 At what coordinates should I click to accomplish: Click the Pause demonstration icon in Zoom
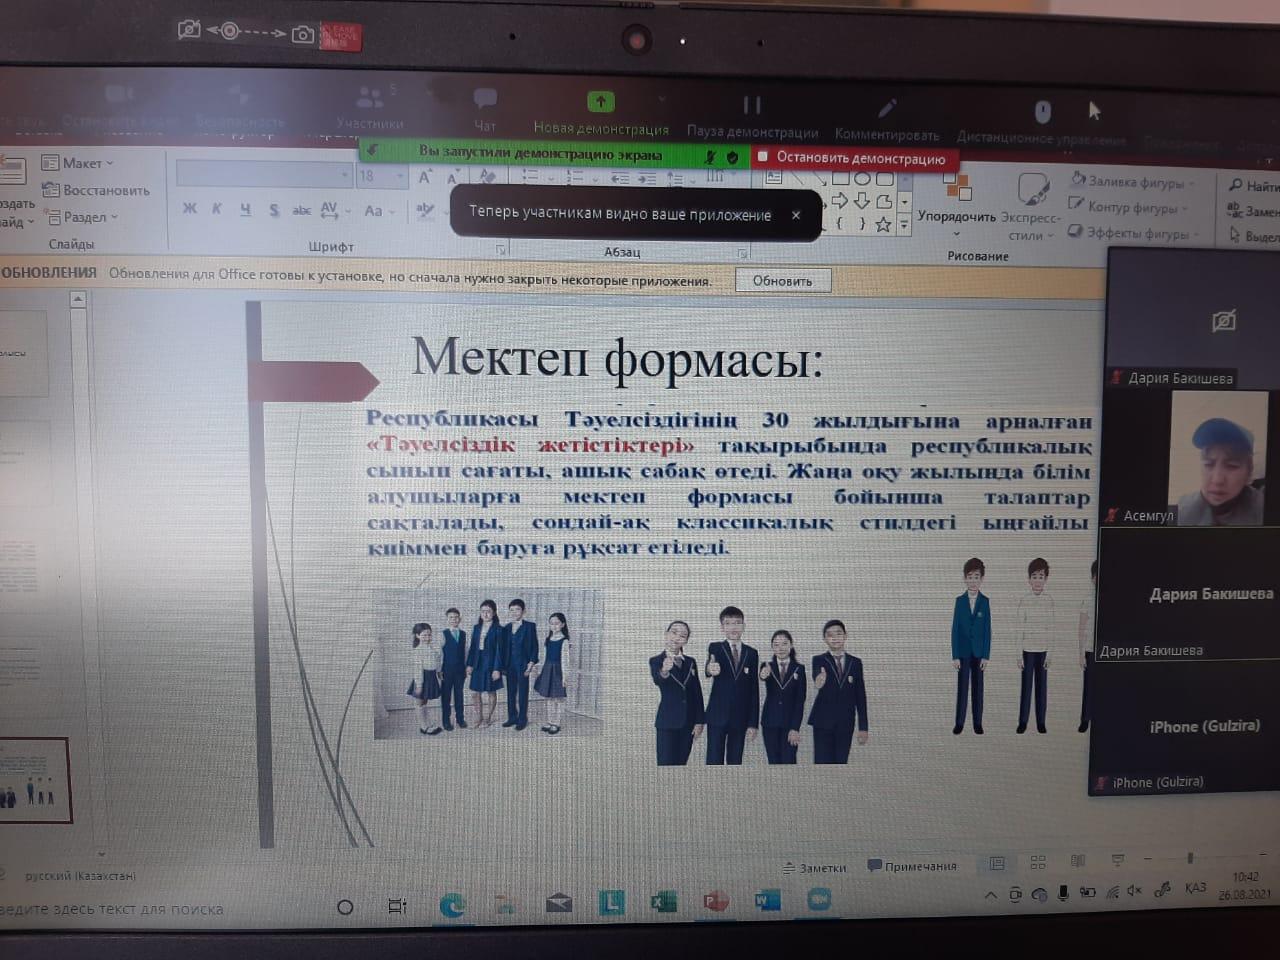coord(752,105)
